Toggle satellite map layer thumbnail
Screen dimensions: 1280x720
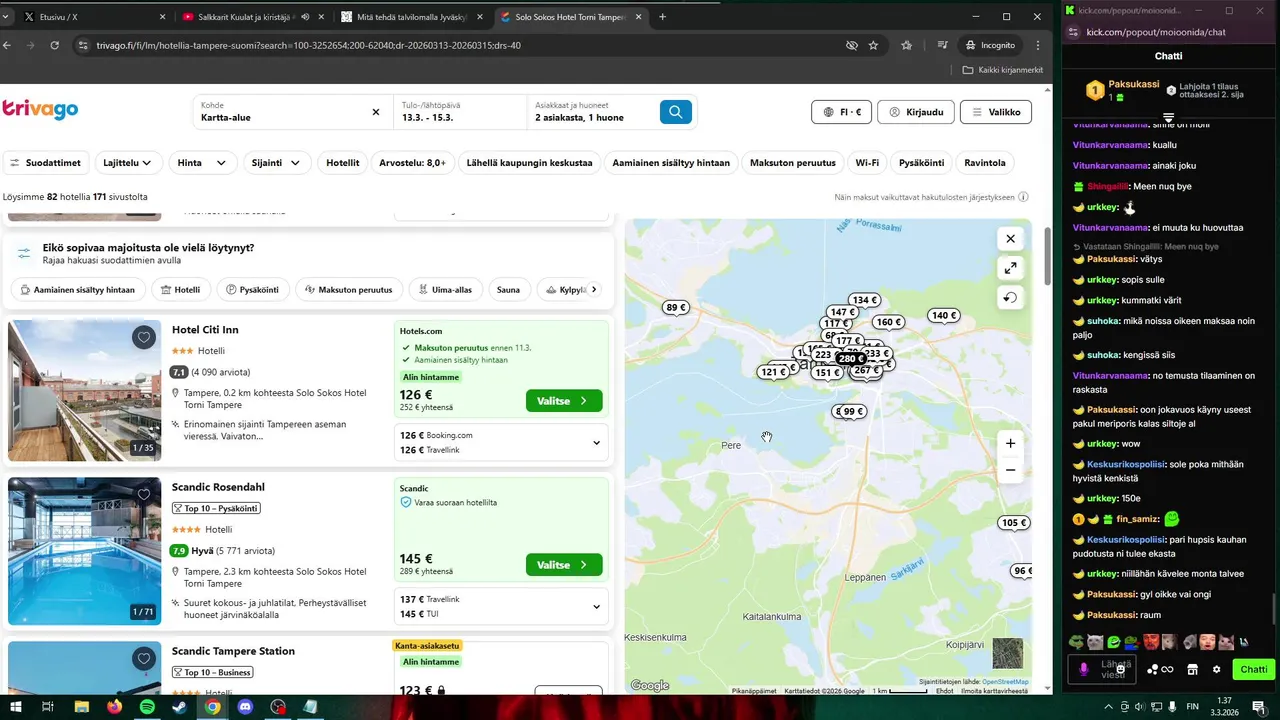pos(1007,653)
